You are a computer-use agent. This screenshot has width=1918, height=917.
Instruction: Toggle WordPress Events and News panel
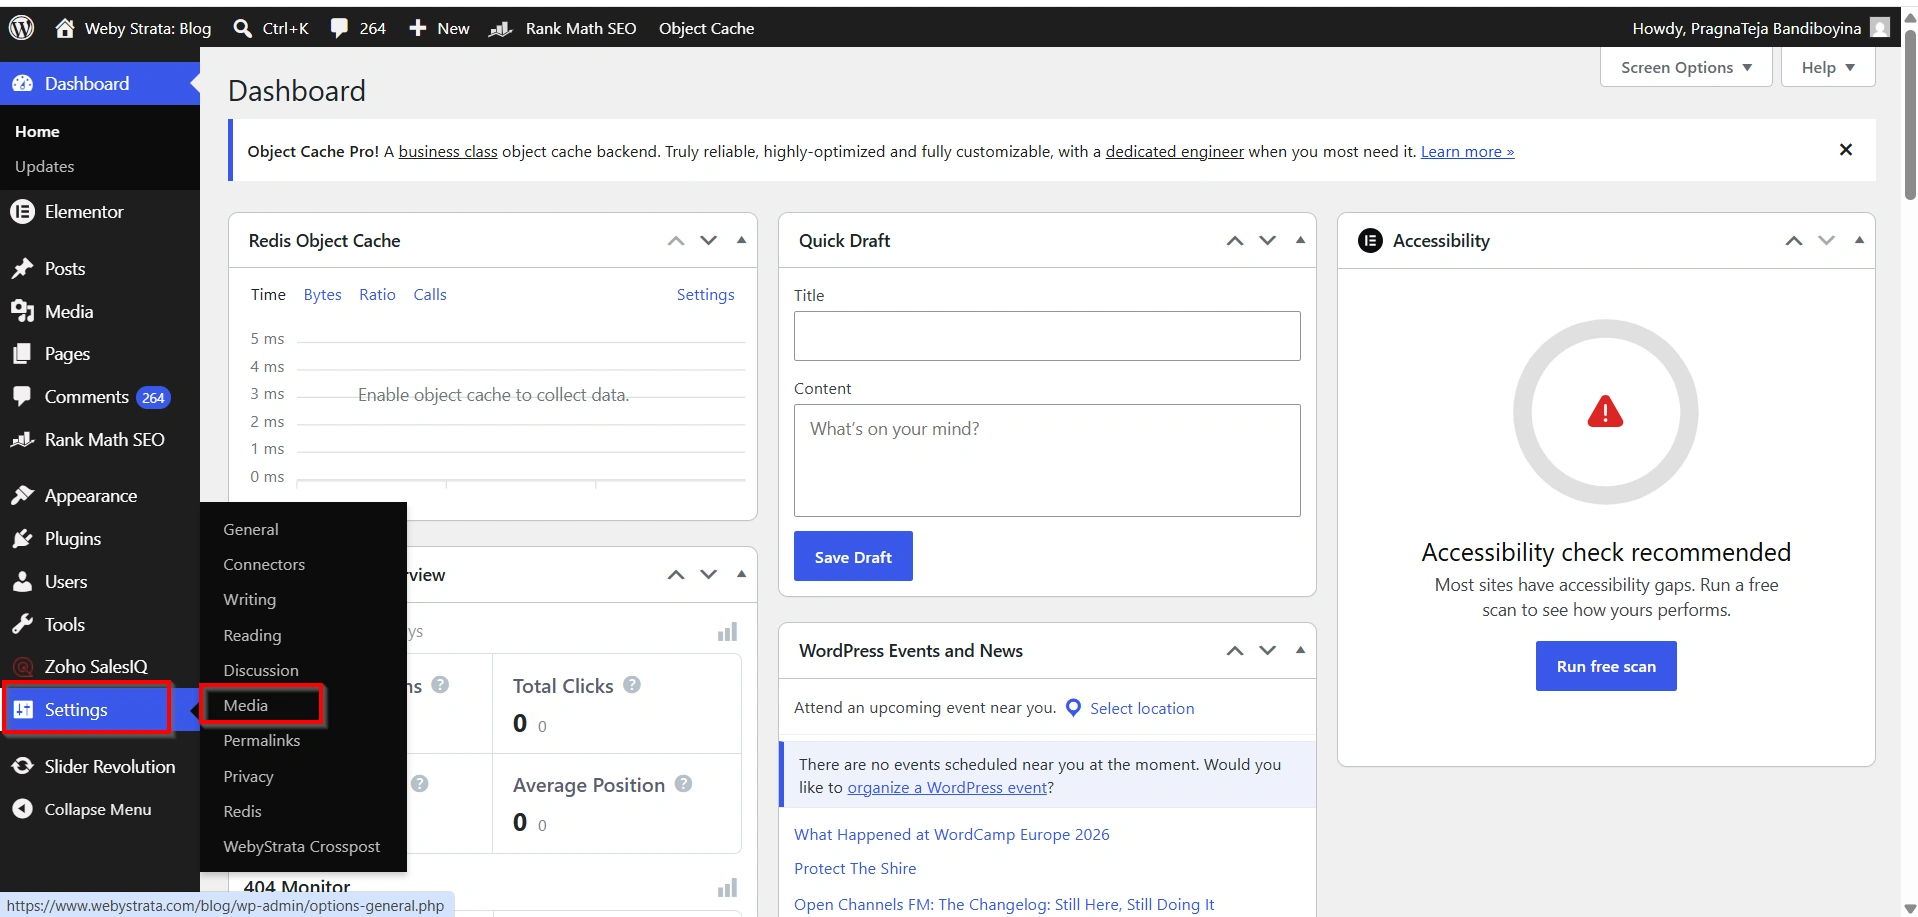pyautogui.click(x=1300, y=650)
